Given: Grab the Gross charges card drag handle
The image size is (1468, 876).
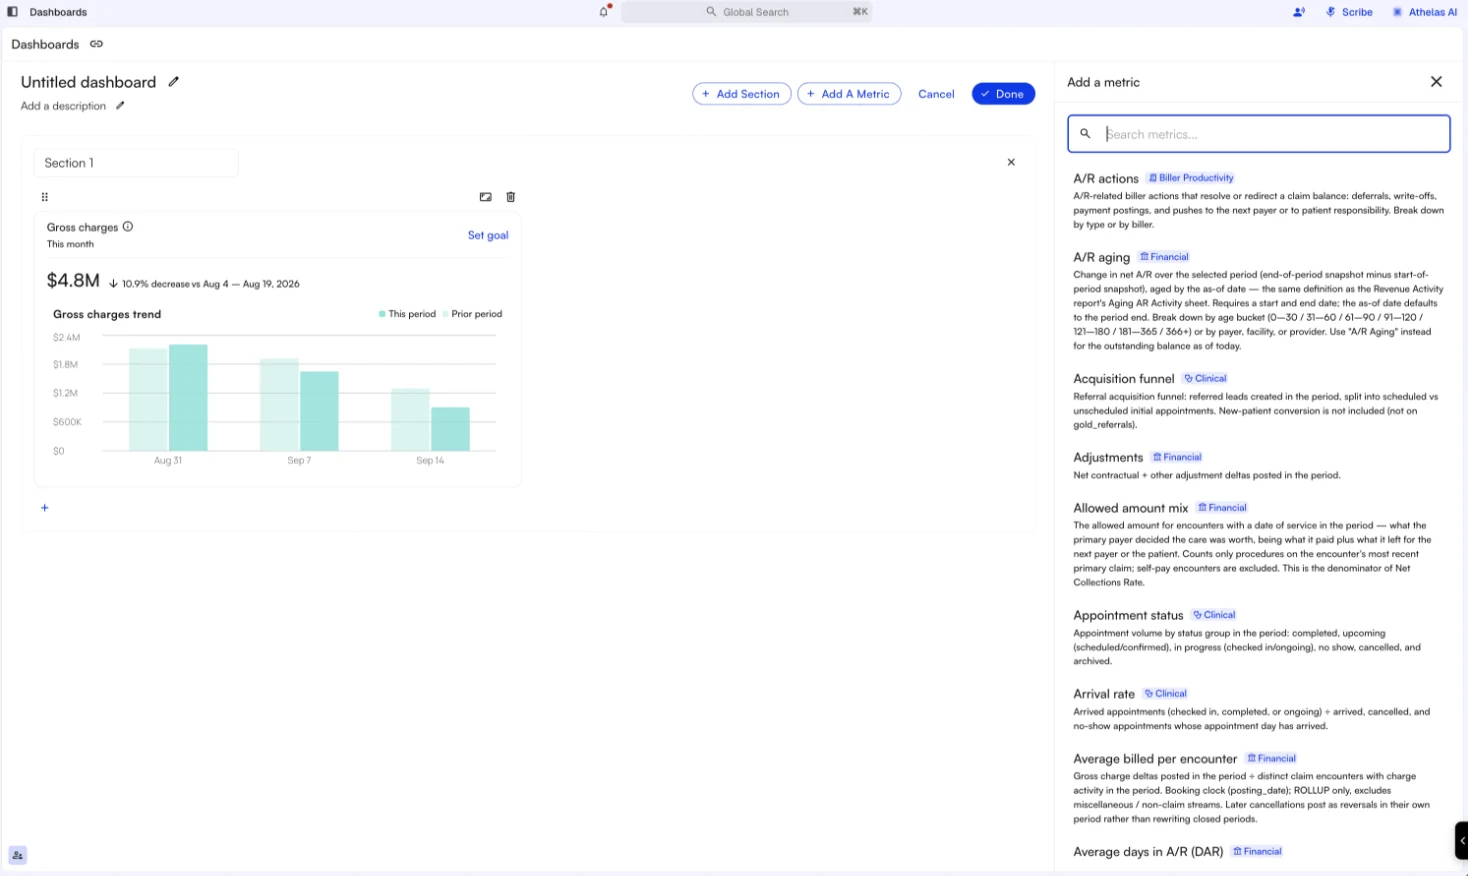Looking at the screenshot, I should (x=44, y=197).
